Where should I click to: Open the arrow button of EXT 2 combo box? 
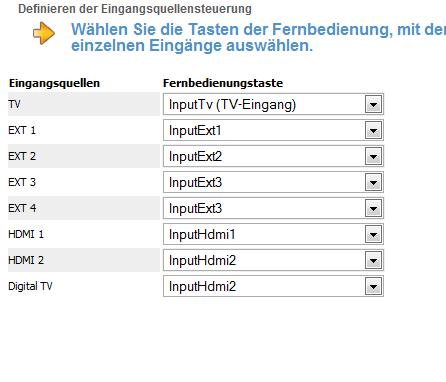tap(373, 157)
